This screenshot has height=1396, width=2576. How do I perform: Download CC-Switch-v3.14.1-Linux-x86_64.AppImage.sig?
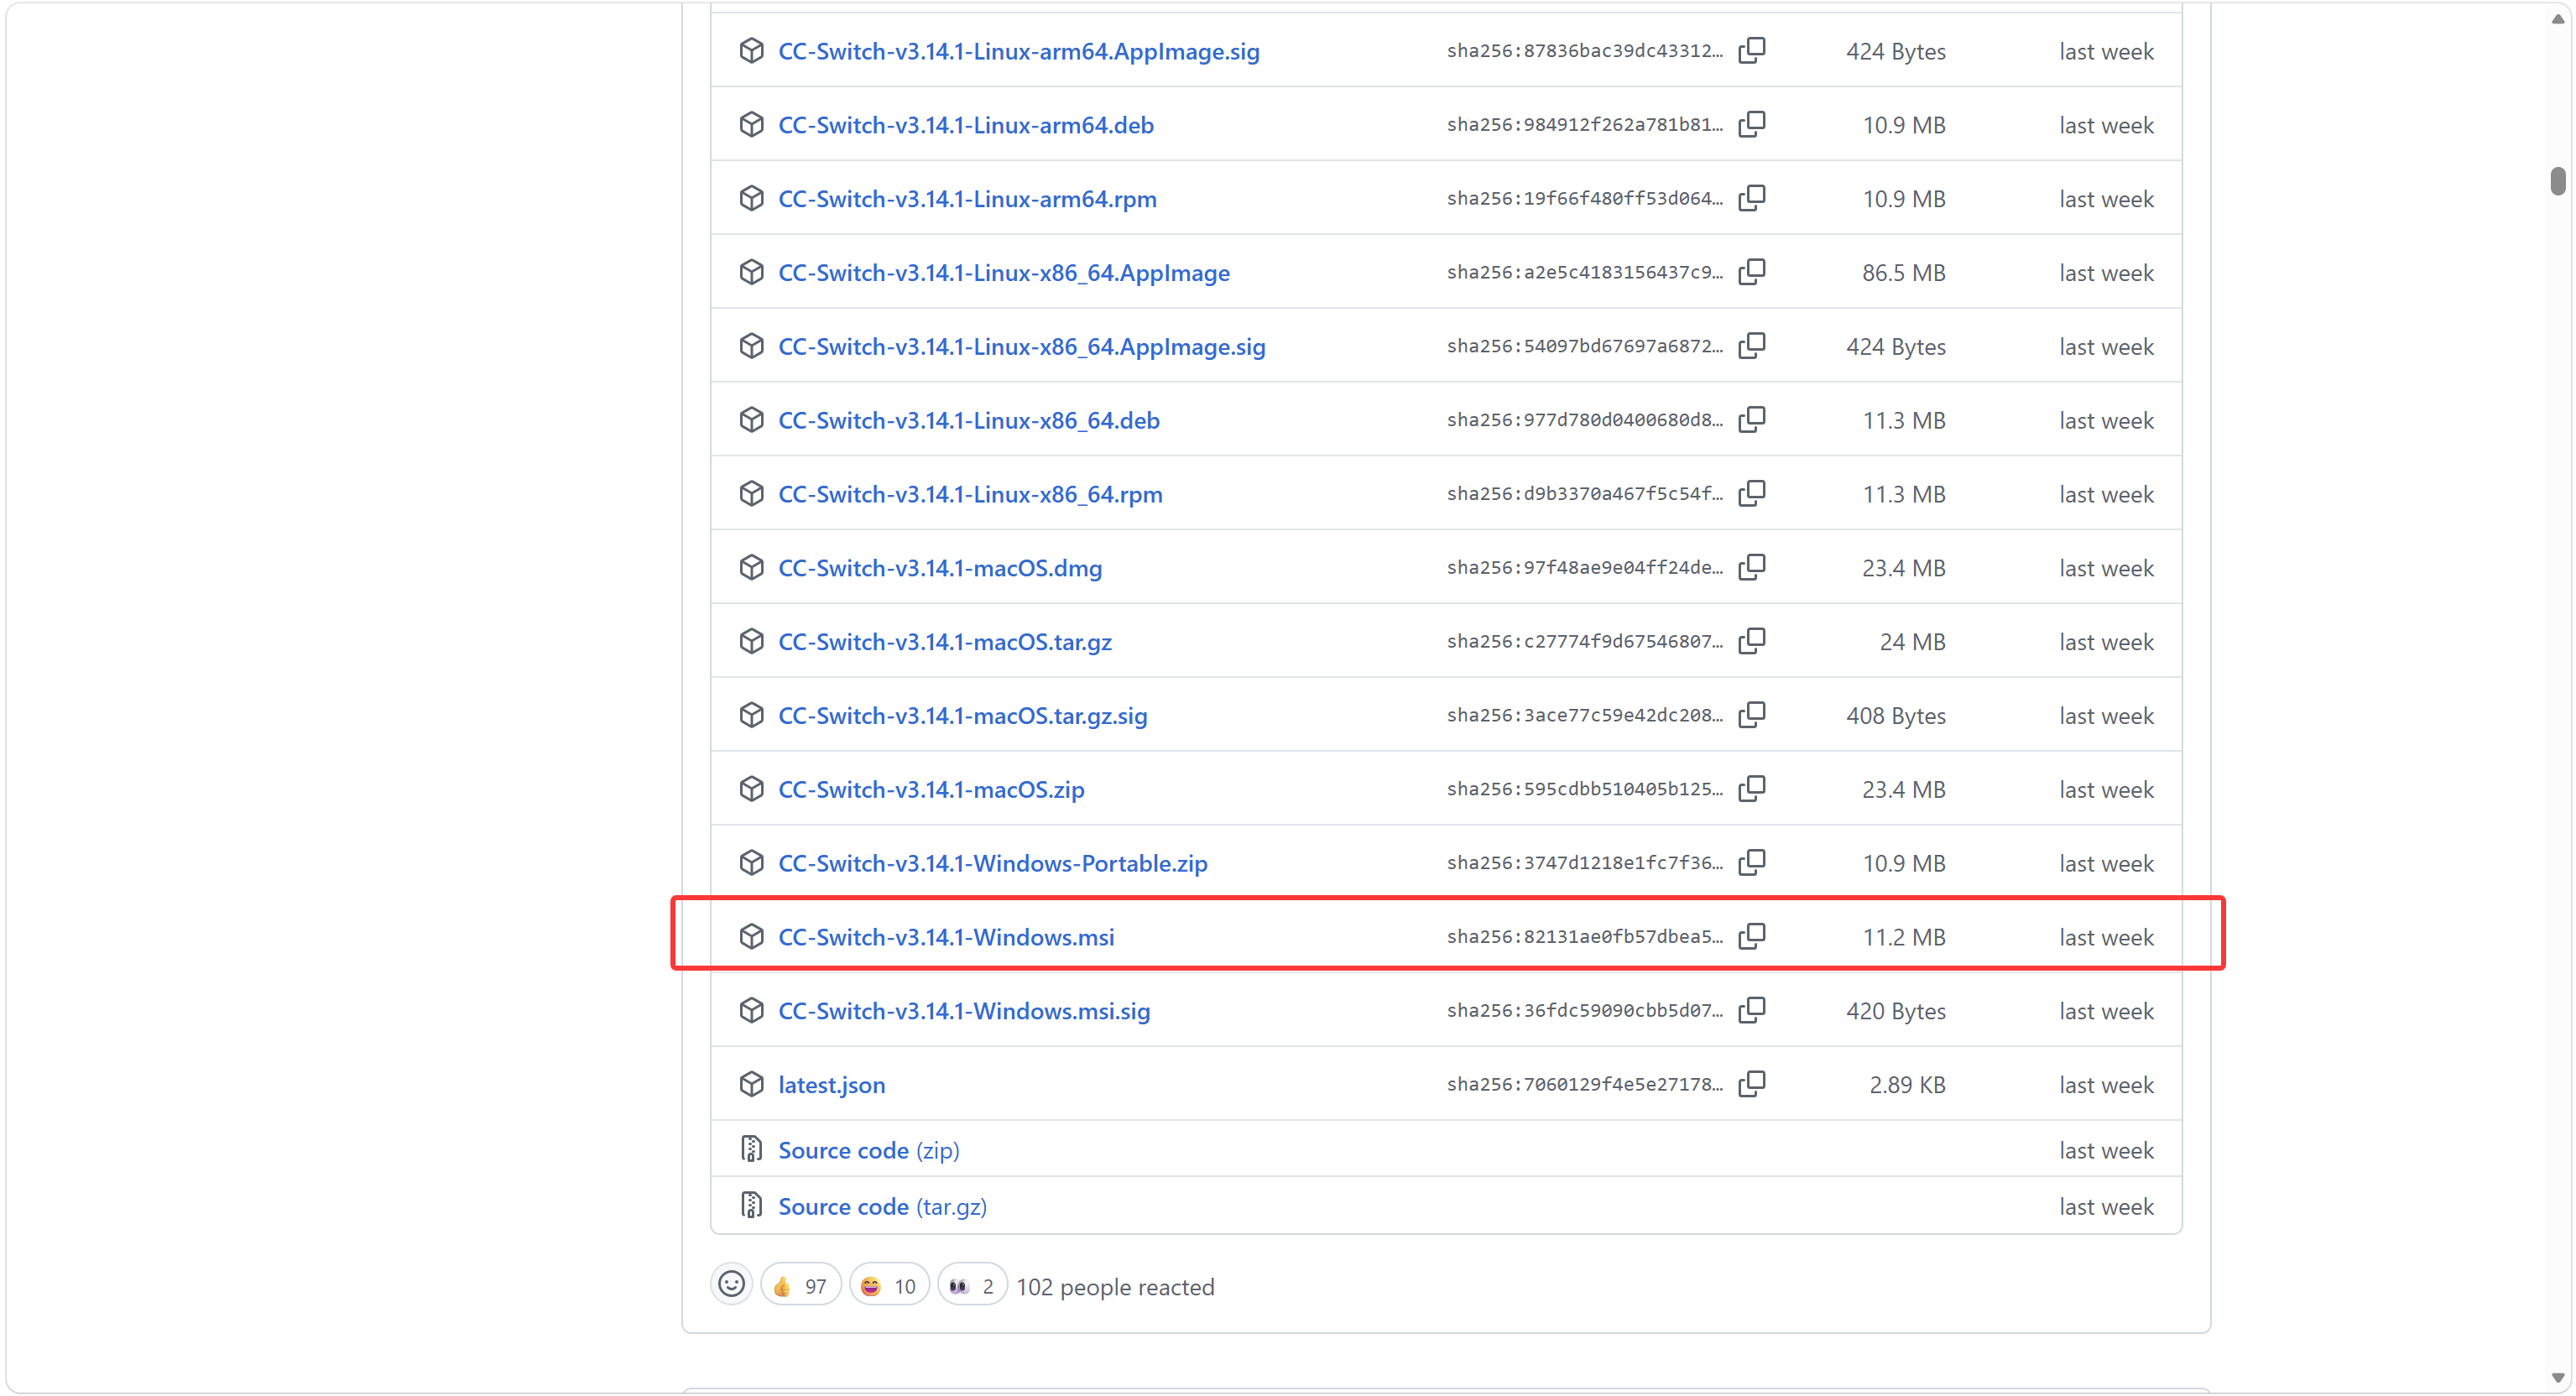[1022, 348]
